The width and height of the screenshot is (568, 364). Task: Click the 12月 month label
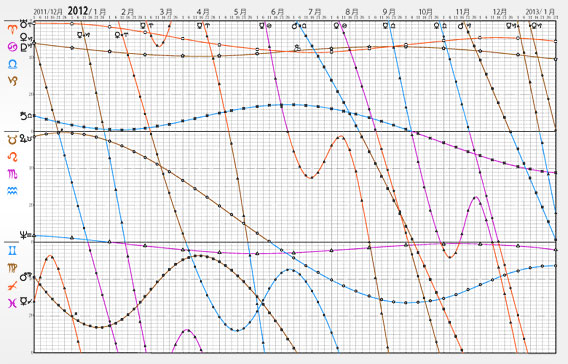point(500,12)
